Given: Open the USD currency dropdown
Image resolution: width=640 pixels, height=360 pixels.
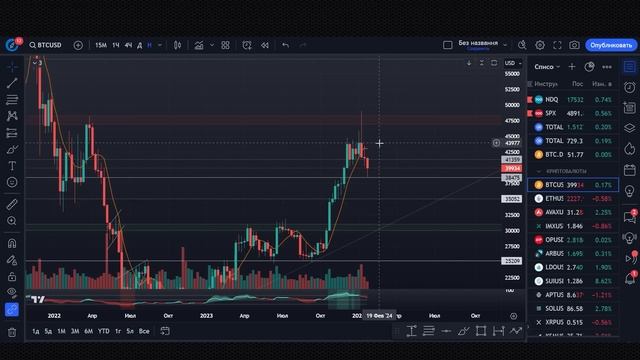Looking at the screenshot, I should (513, 63).
